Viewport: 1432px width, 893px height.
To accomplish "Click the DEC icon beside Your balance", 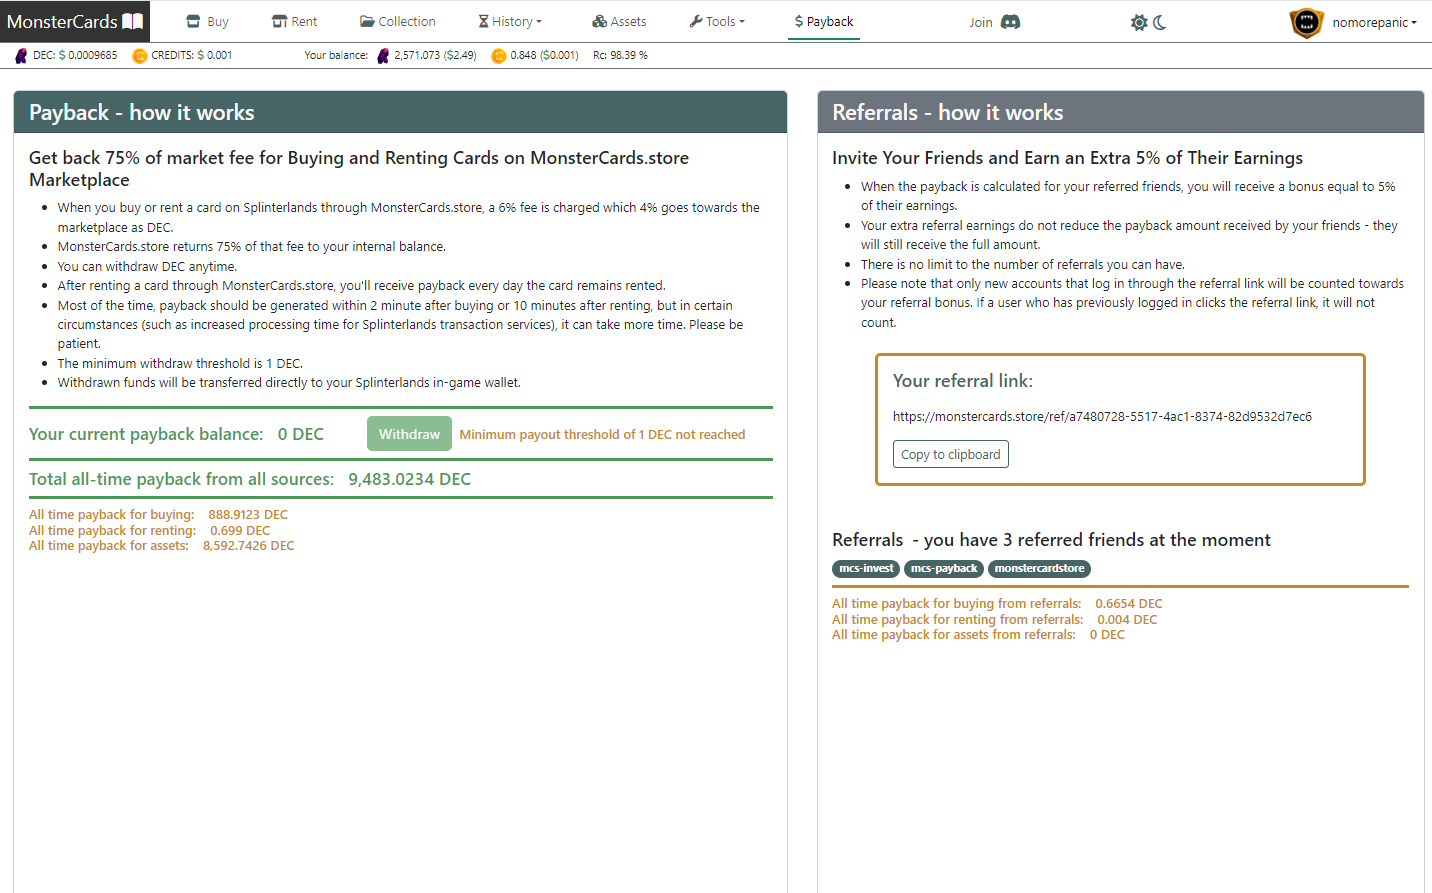I will pyautogui.click(x=383, y=56).
